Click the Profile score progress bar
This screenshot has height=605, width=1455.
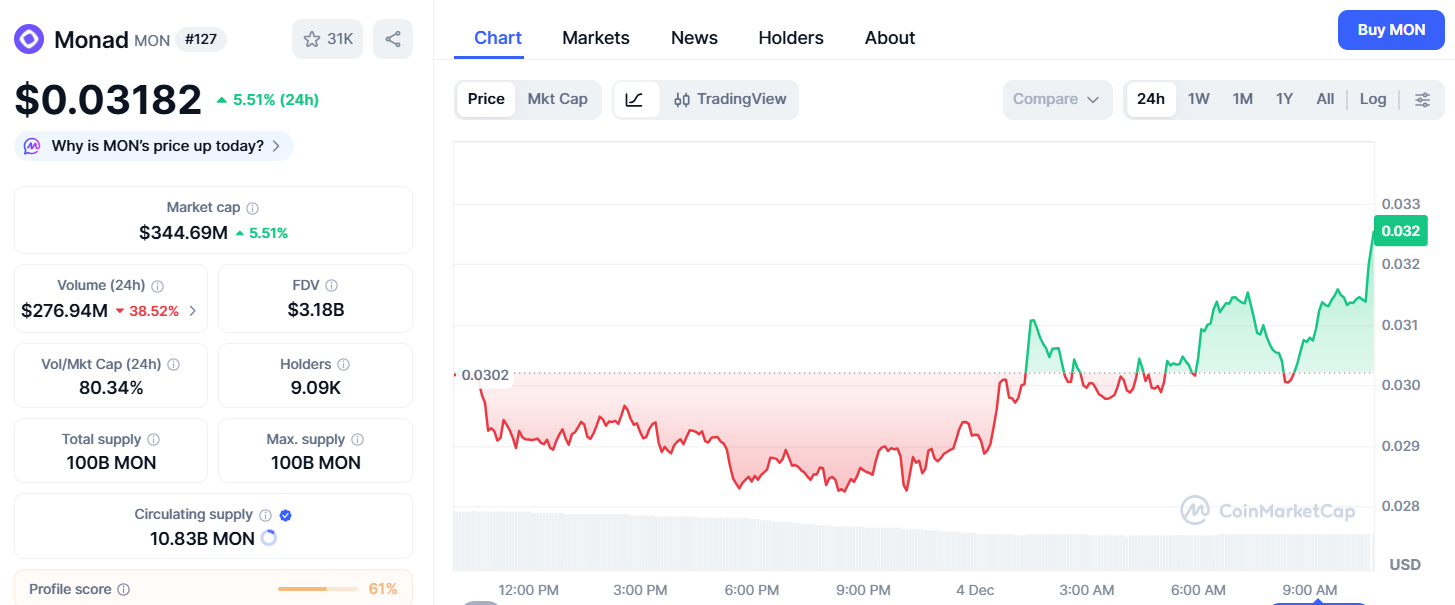tap(317, 589)
